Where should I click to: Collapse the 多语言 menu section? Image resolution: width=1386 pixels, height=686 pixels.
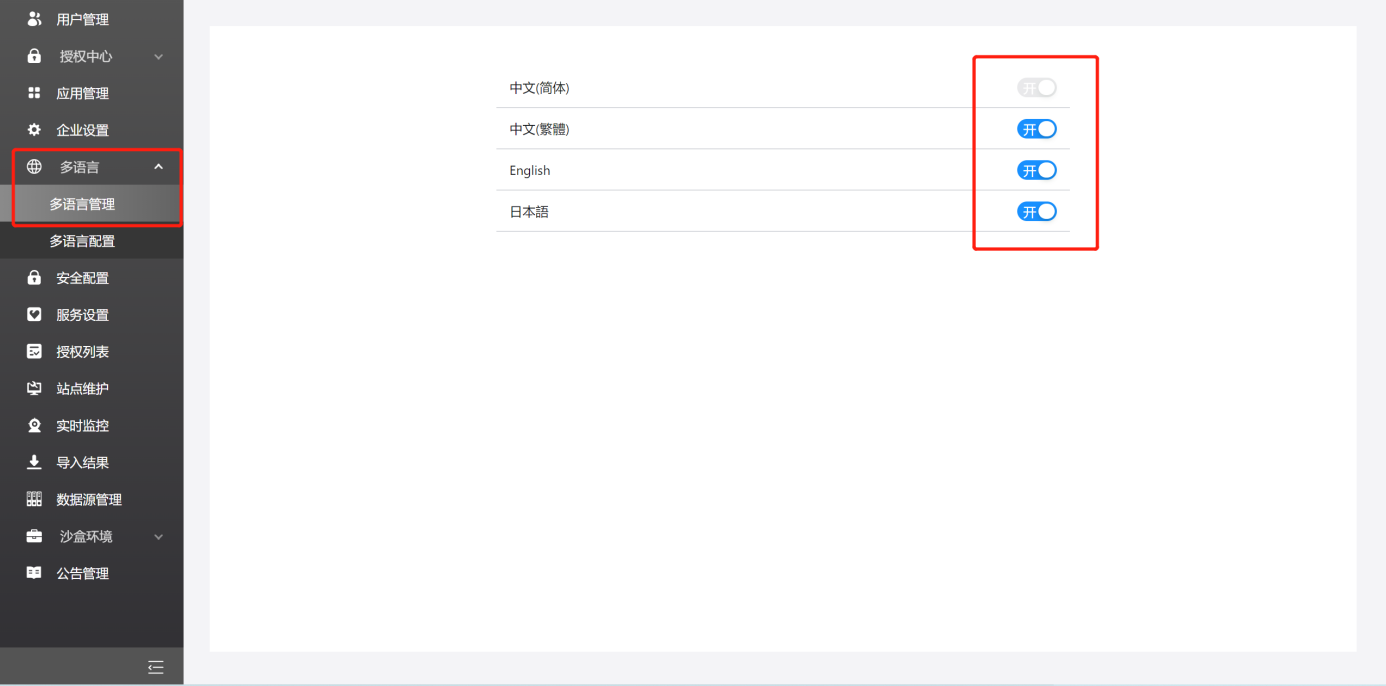[157, 166]
